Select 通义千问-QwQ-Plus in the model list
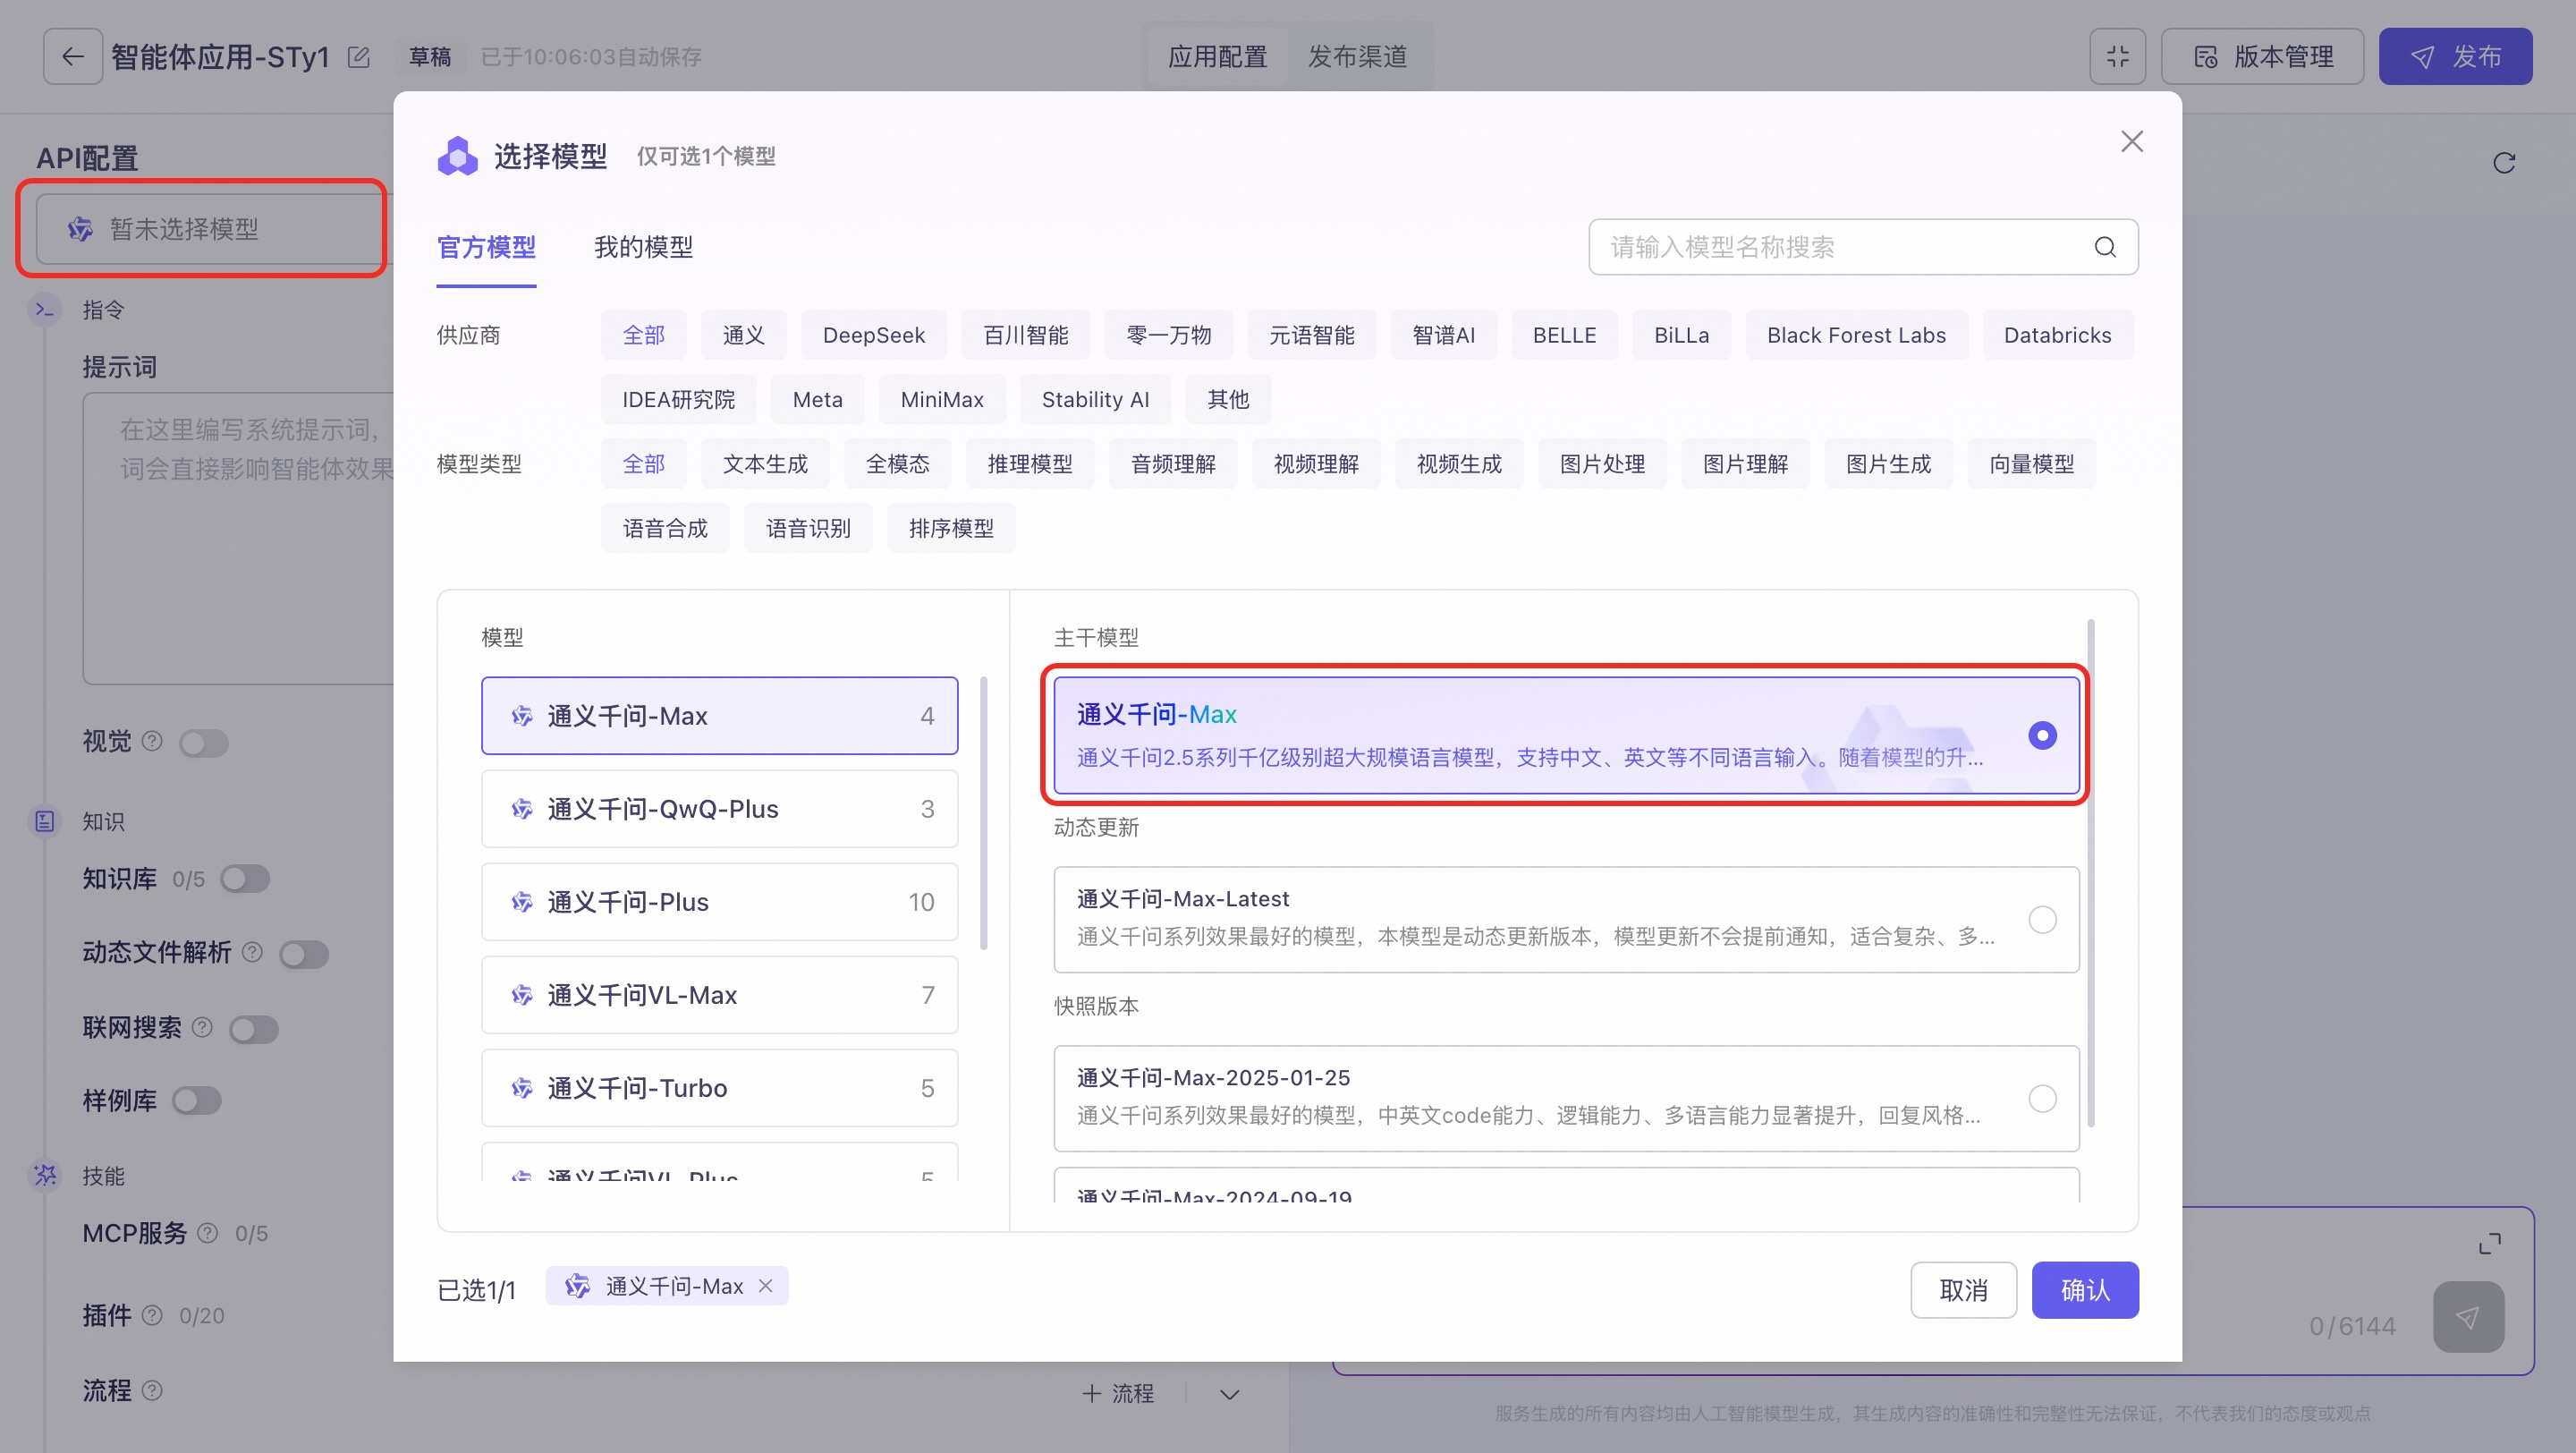The width and height of the screenshot is (2576, 1453). pos(719,809)
